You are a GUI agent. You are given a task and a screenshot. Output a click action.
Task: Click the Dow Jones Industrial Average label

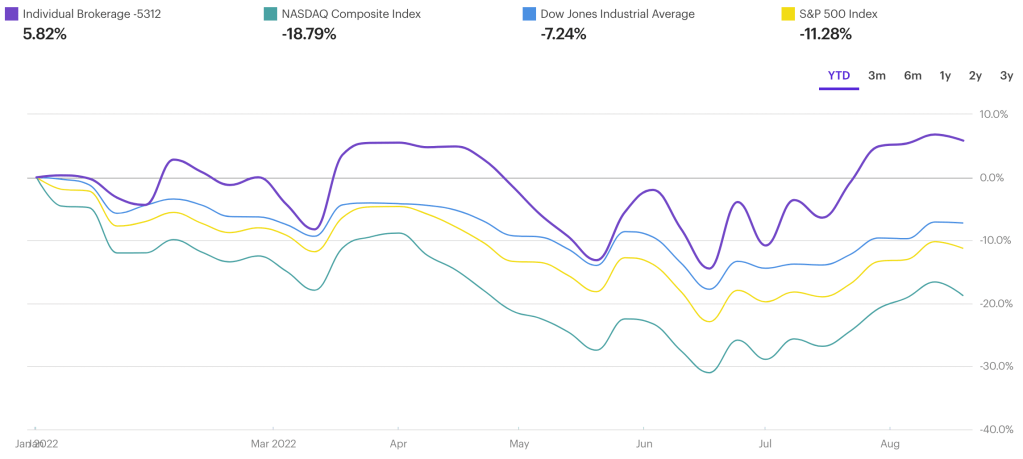pyautogui.click(x=618, y=14)
